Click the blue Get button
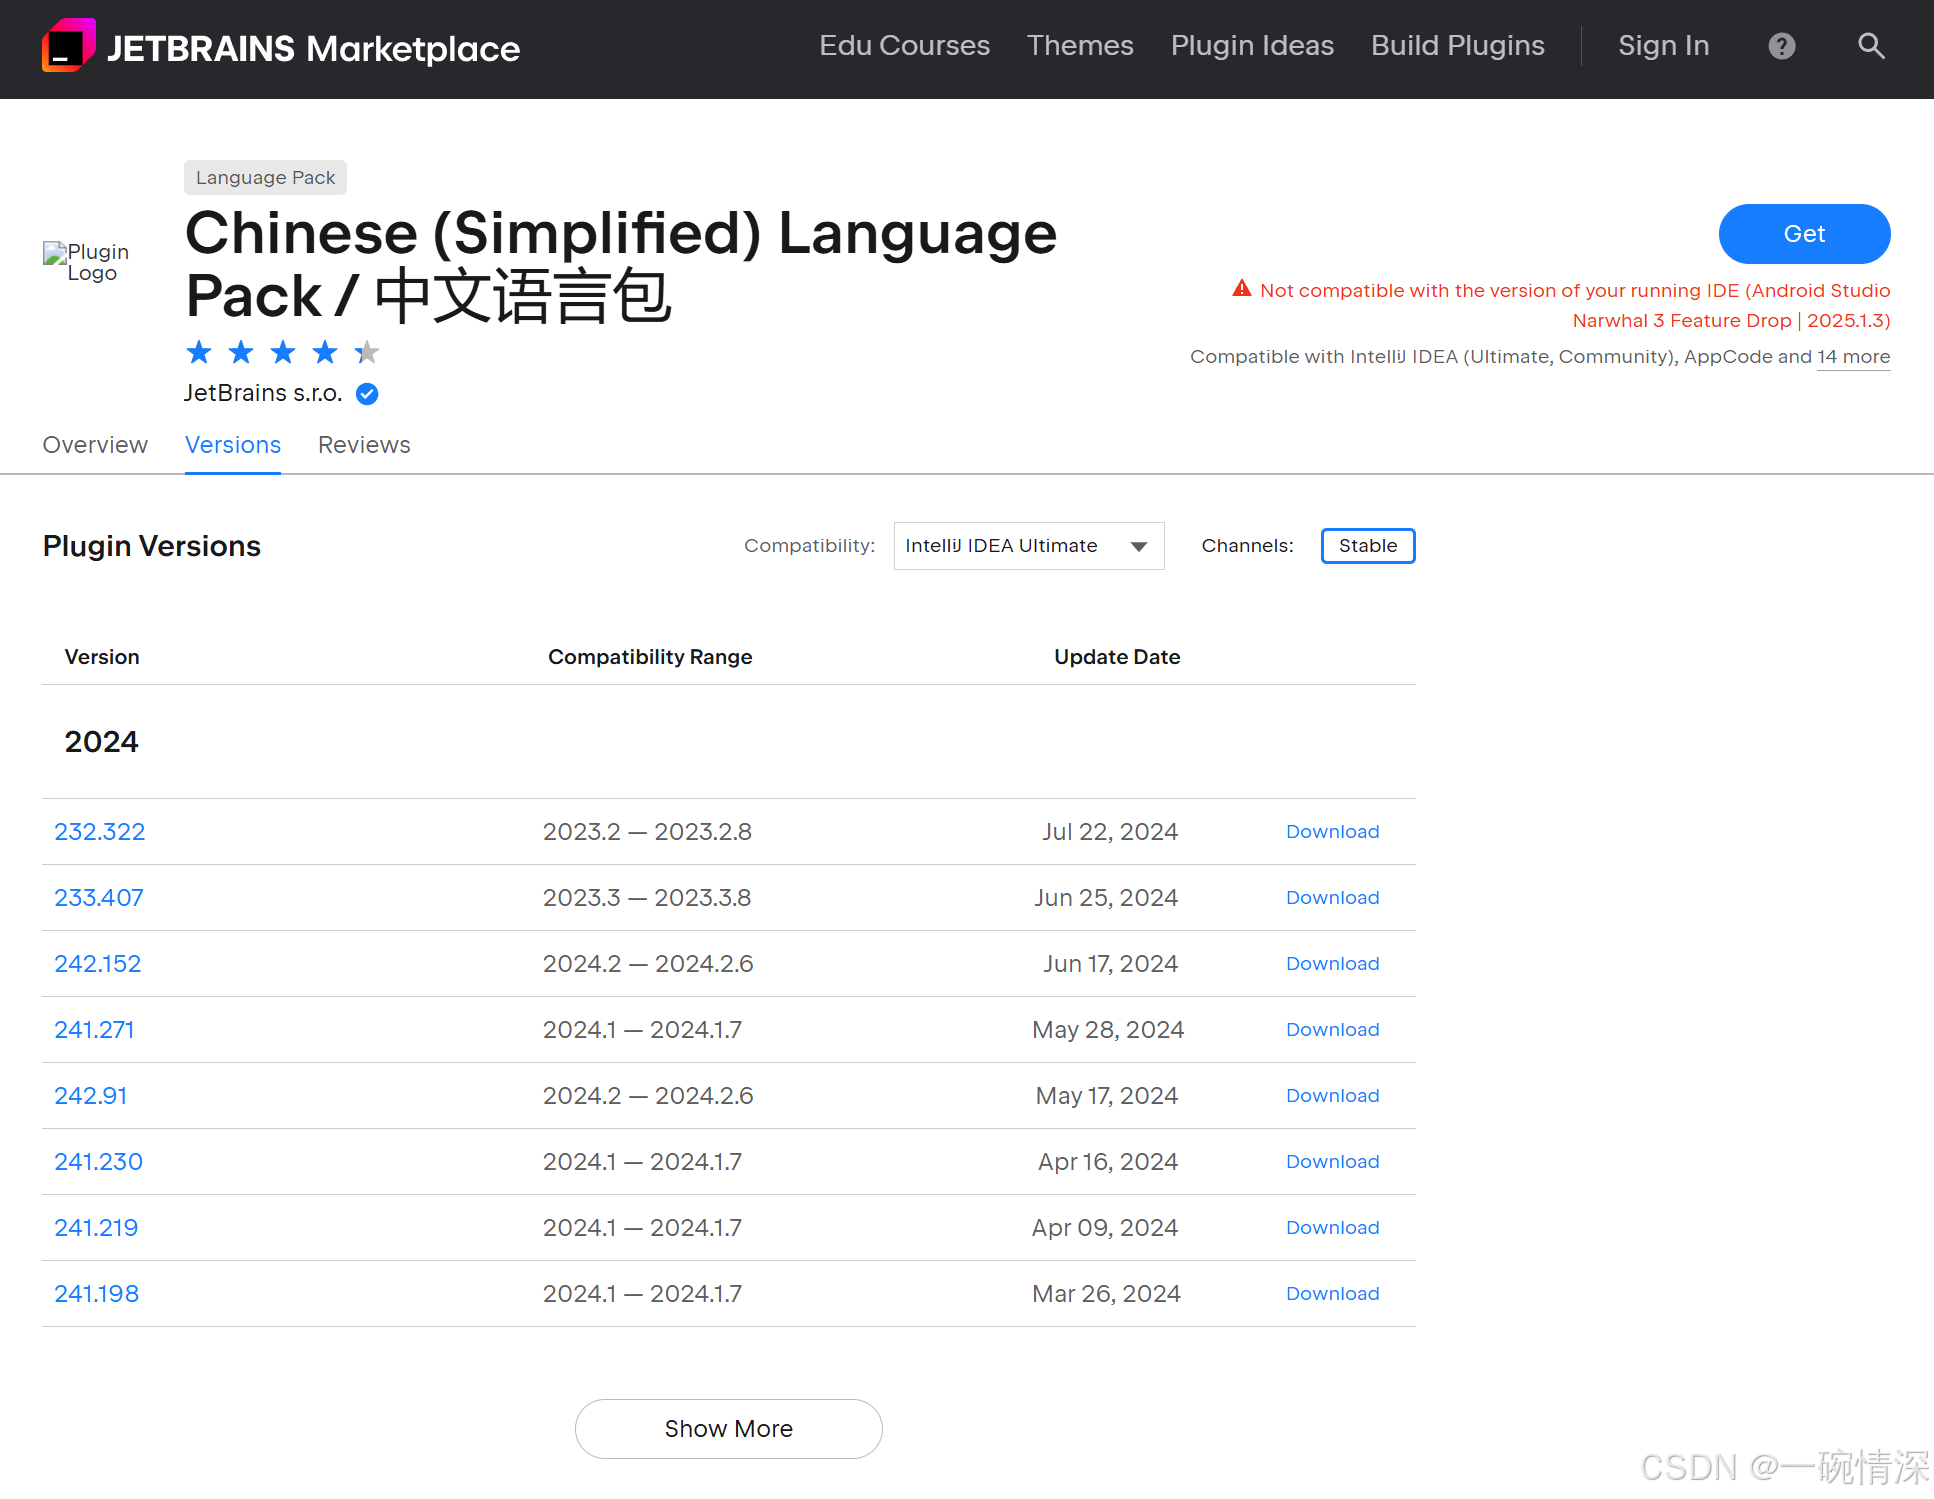This screenshot has width=1934, height=1499. pos(1804,234)
